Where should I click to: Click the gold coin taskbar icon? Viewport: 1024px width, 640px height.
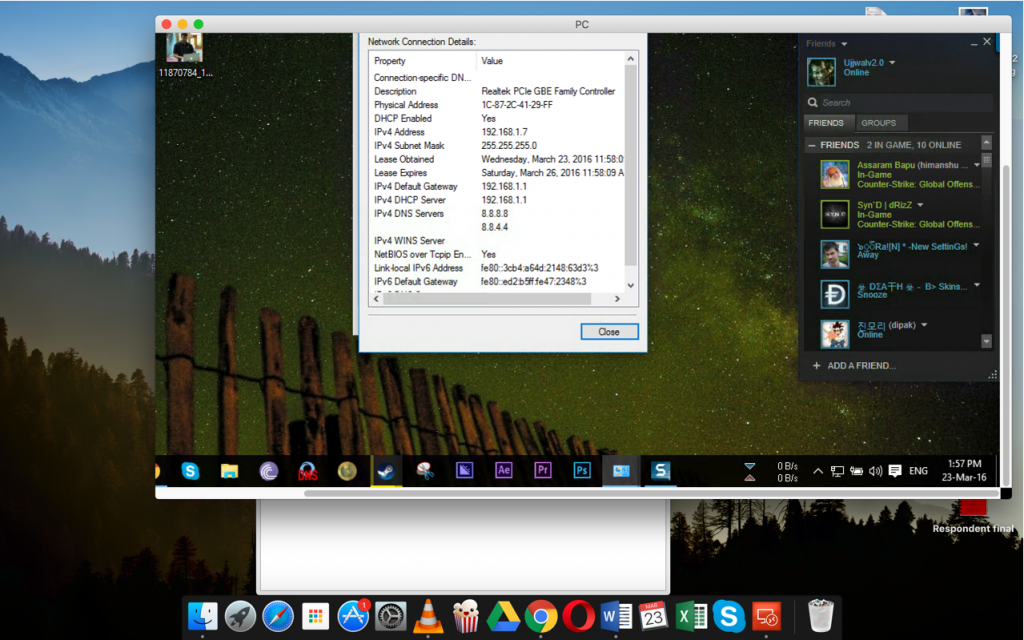pyautogui.click(x=347, y=471)
